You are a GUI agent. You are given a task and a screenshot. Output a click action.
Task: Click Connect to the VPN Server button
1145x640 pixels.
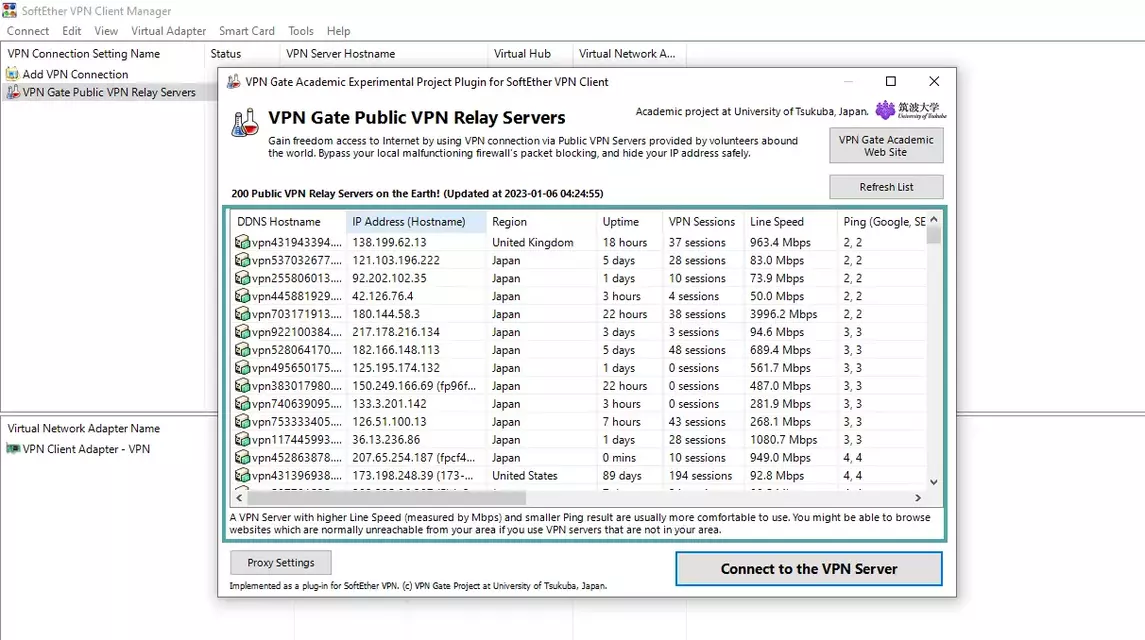click(x=808, y=568)
